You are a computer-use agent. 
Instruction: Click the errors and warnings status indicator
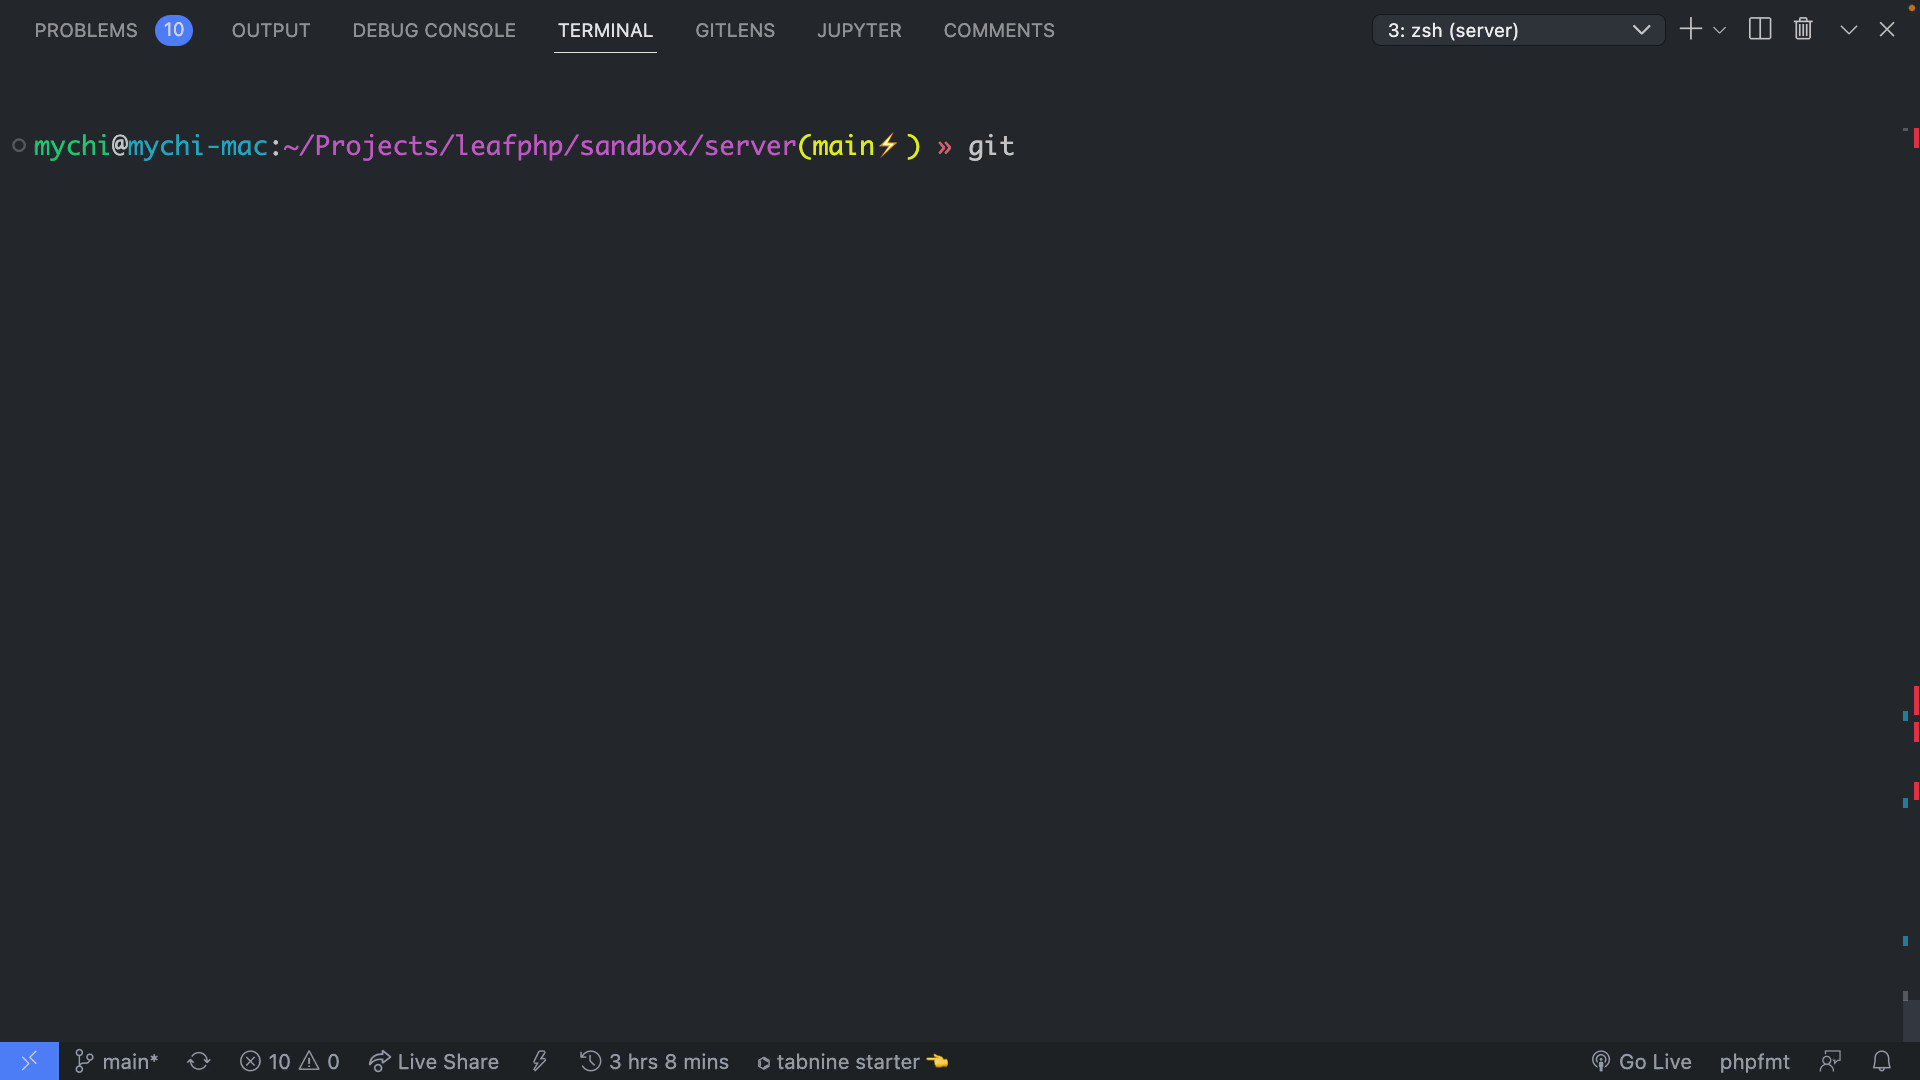tap(289, 1062)
